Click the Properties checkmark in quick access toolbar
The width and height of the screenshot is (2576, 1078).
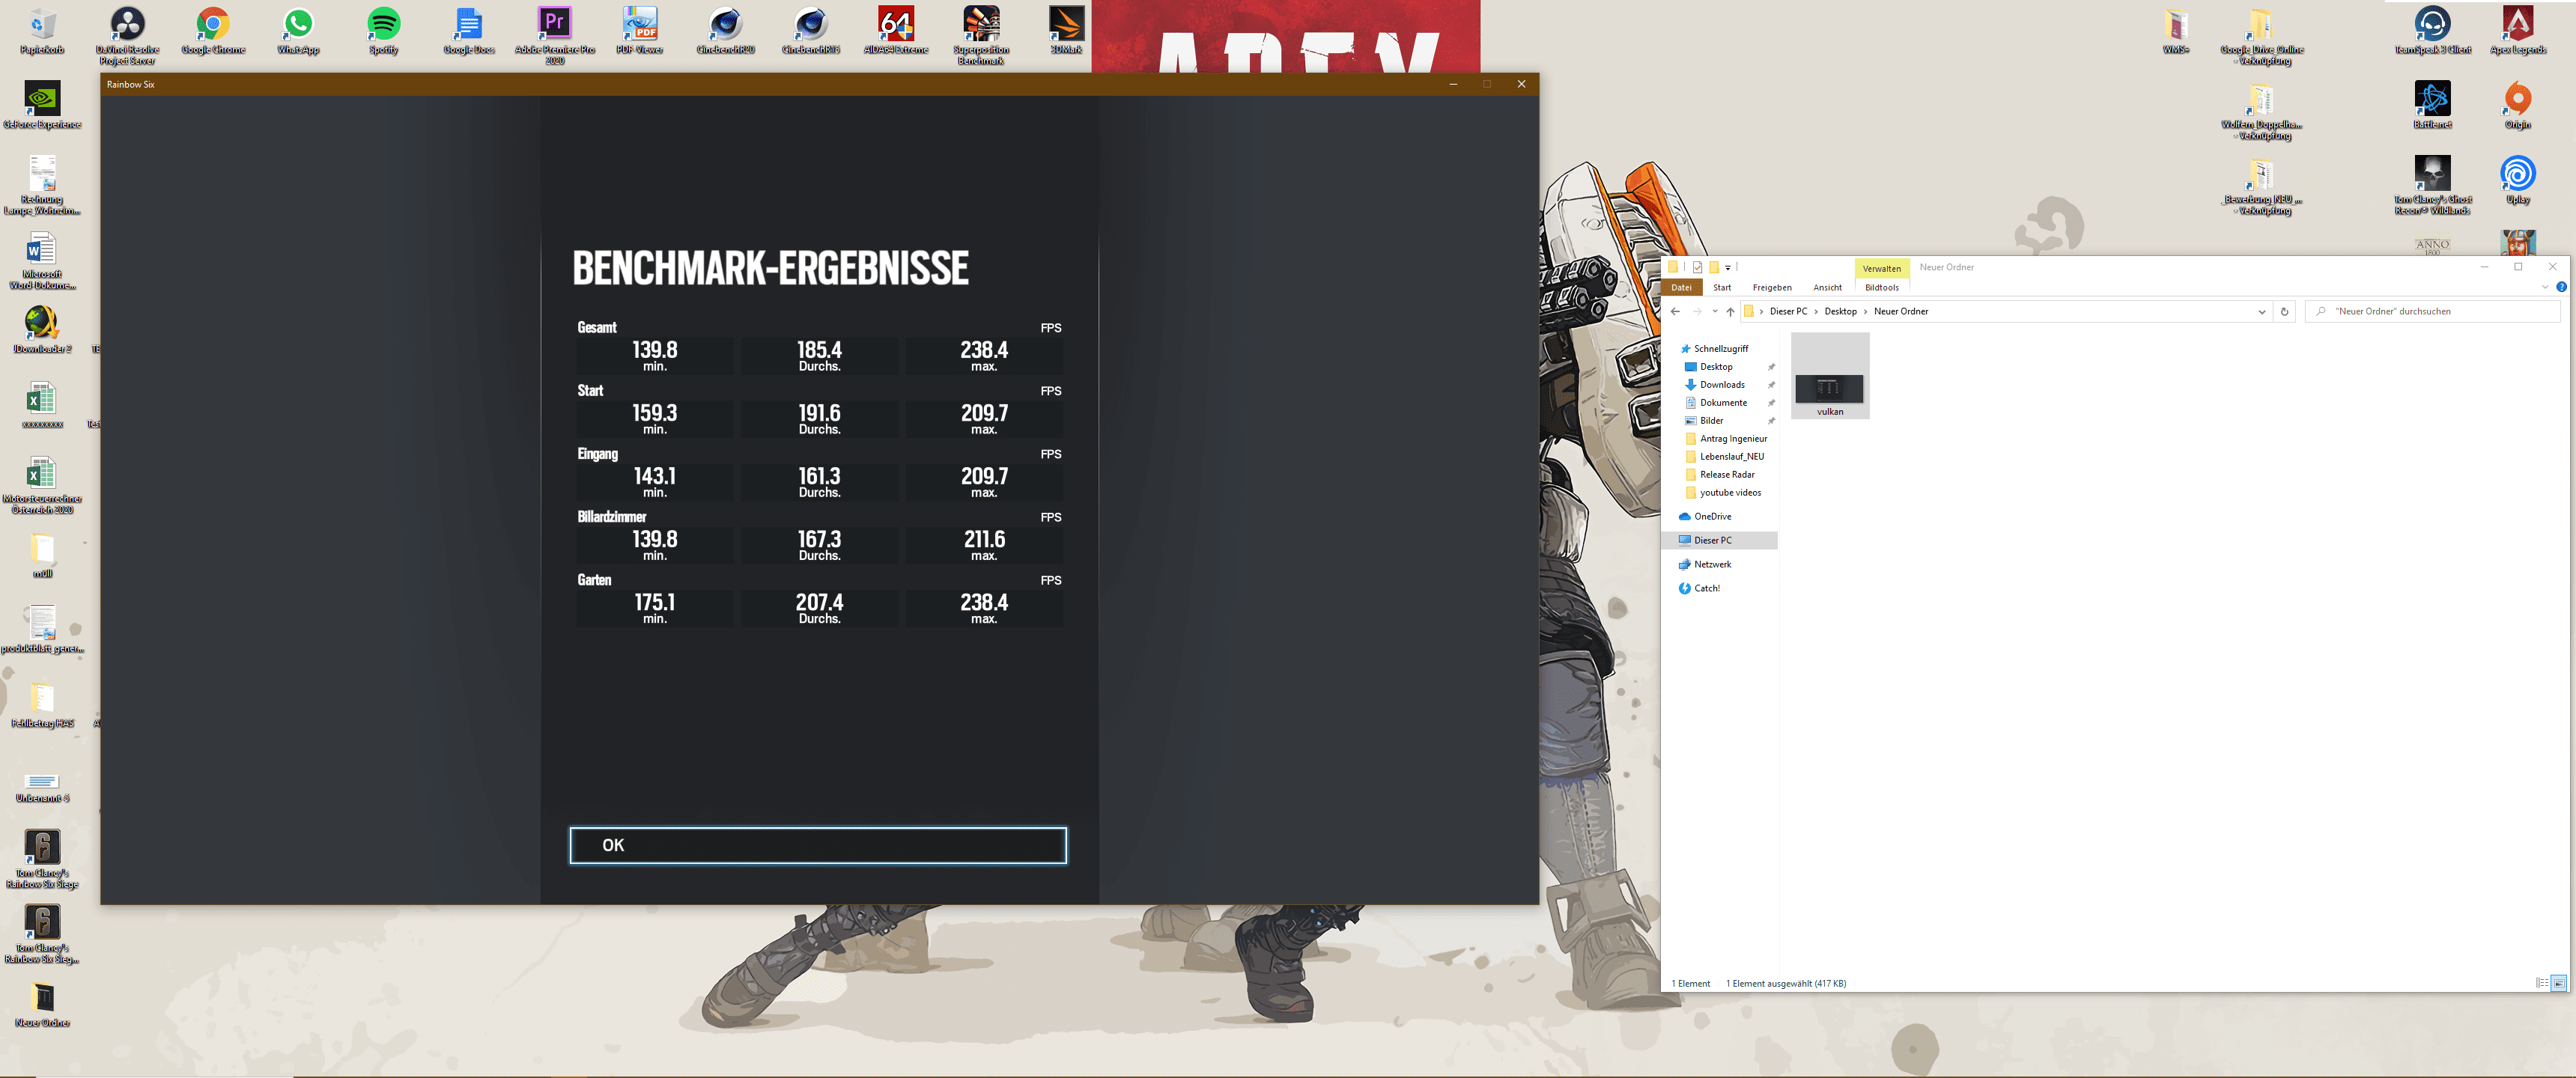1697,267
